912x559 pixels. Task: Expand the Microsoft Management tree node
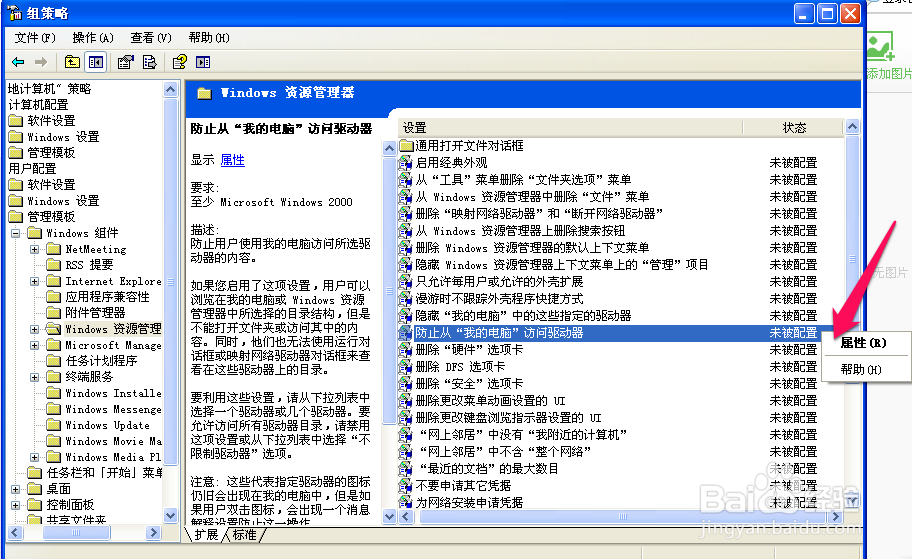34,345
